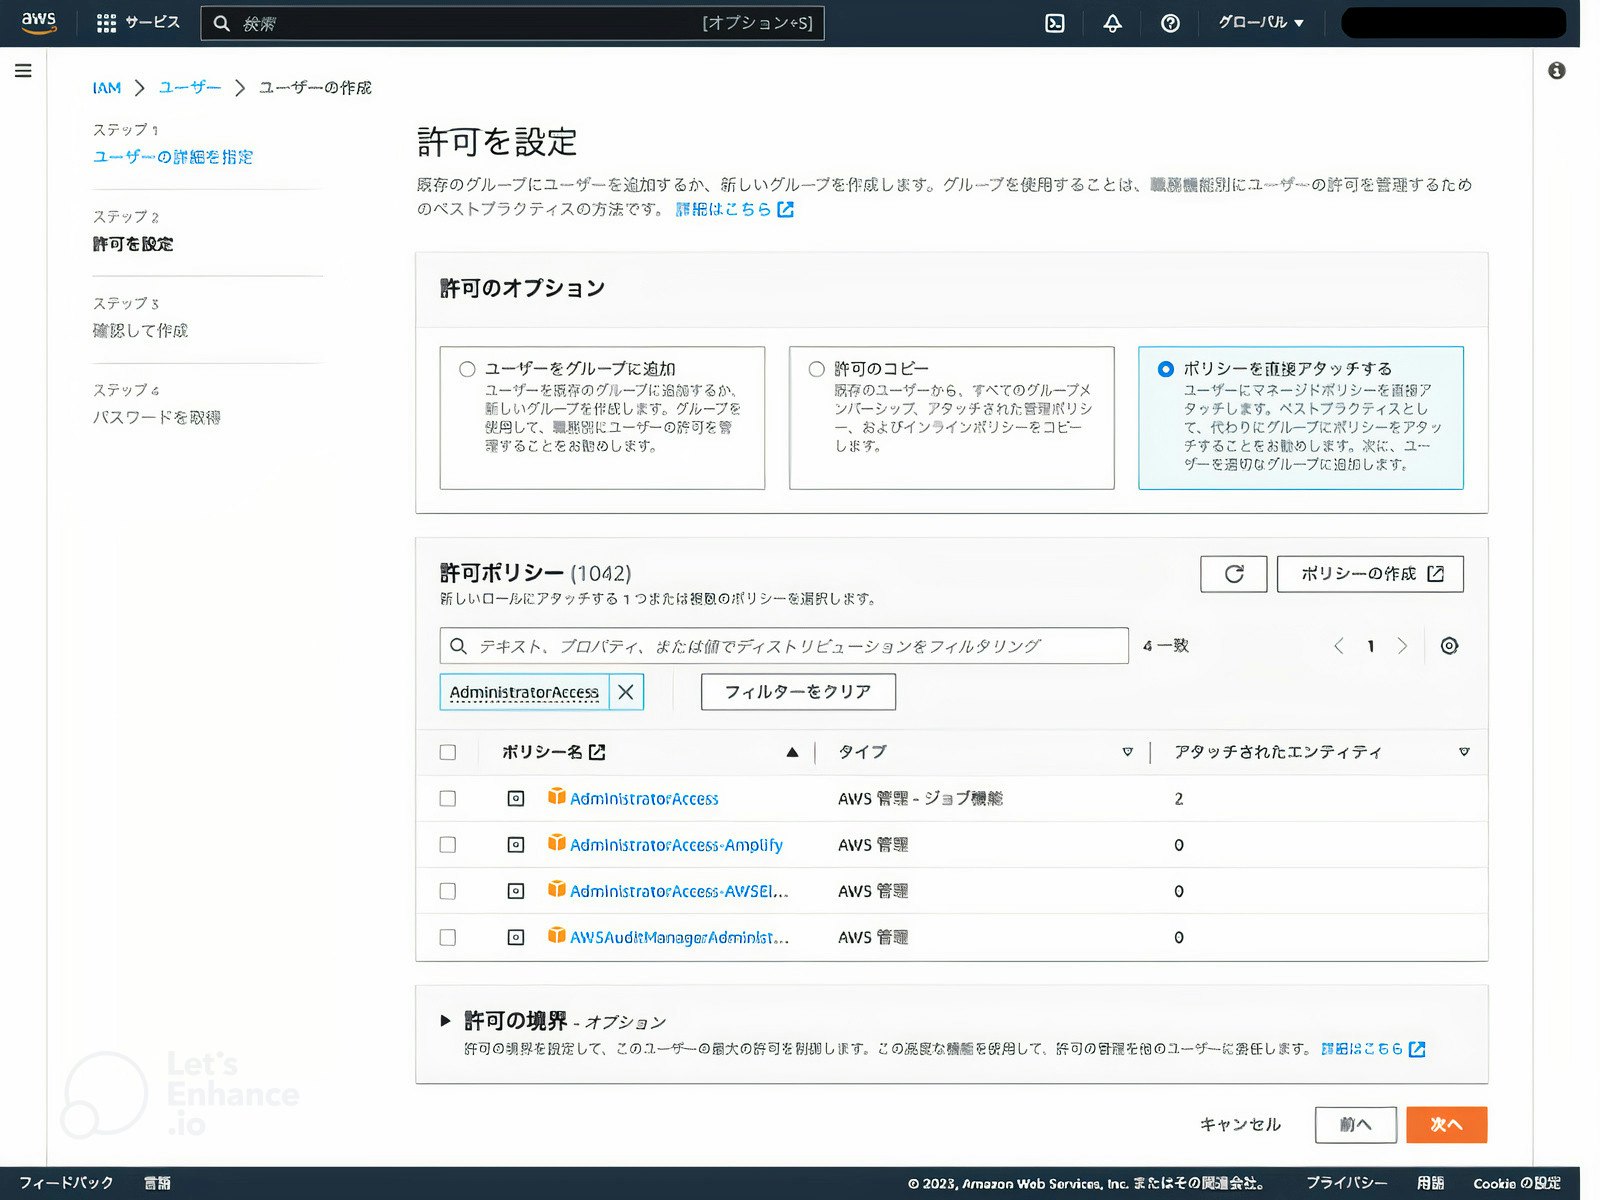Click the external link icon beside ポリシー名

597,752
